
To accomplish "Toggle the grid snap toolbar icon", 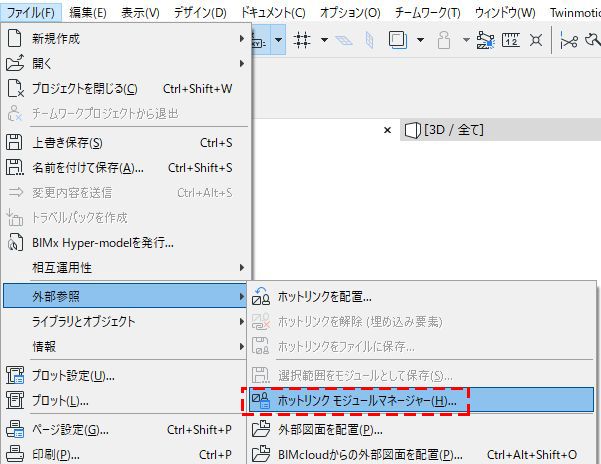I will tap(302, 39).
